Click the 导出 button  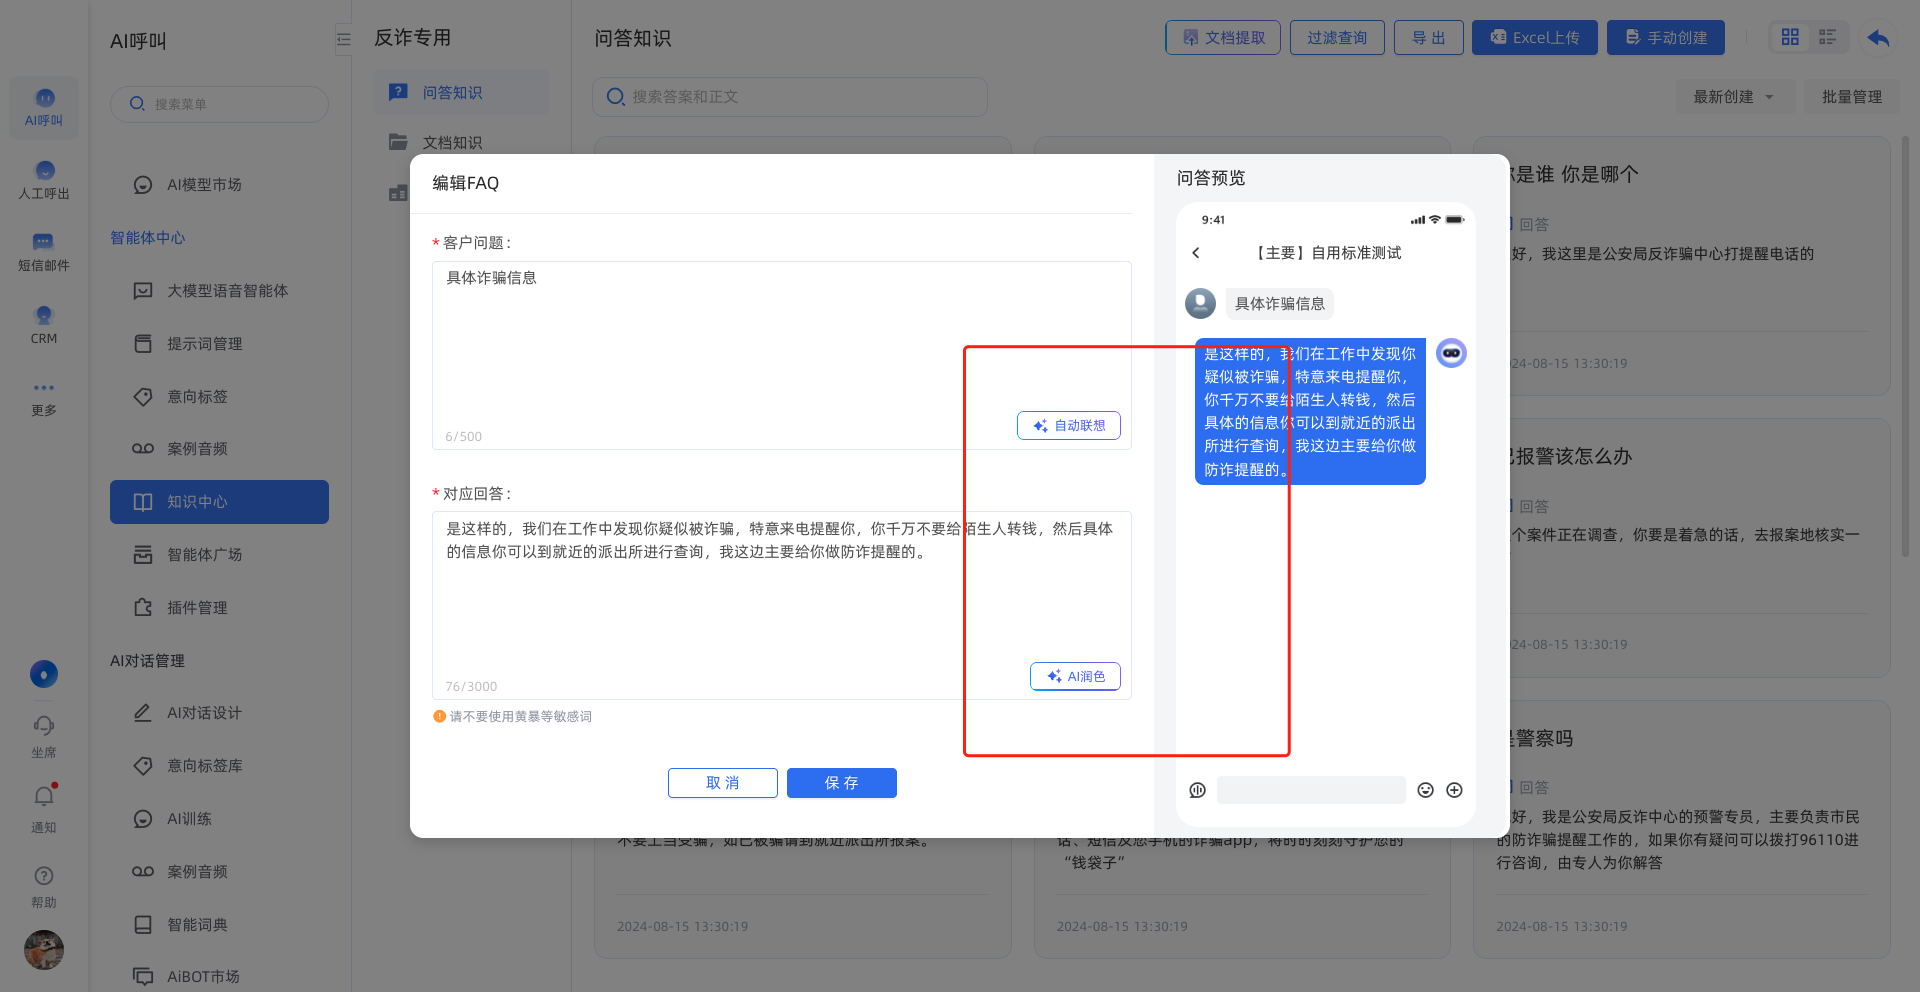pos(1428,37)
